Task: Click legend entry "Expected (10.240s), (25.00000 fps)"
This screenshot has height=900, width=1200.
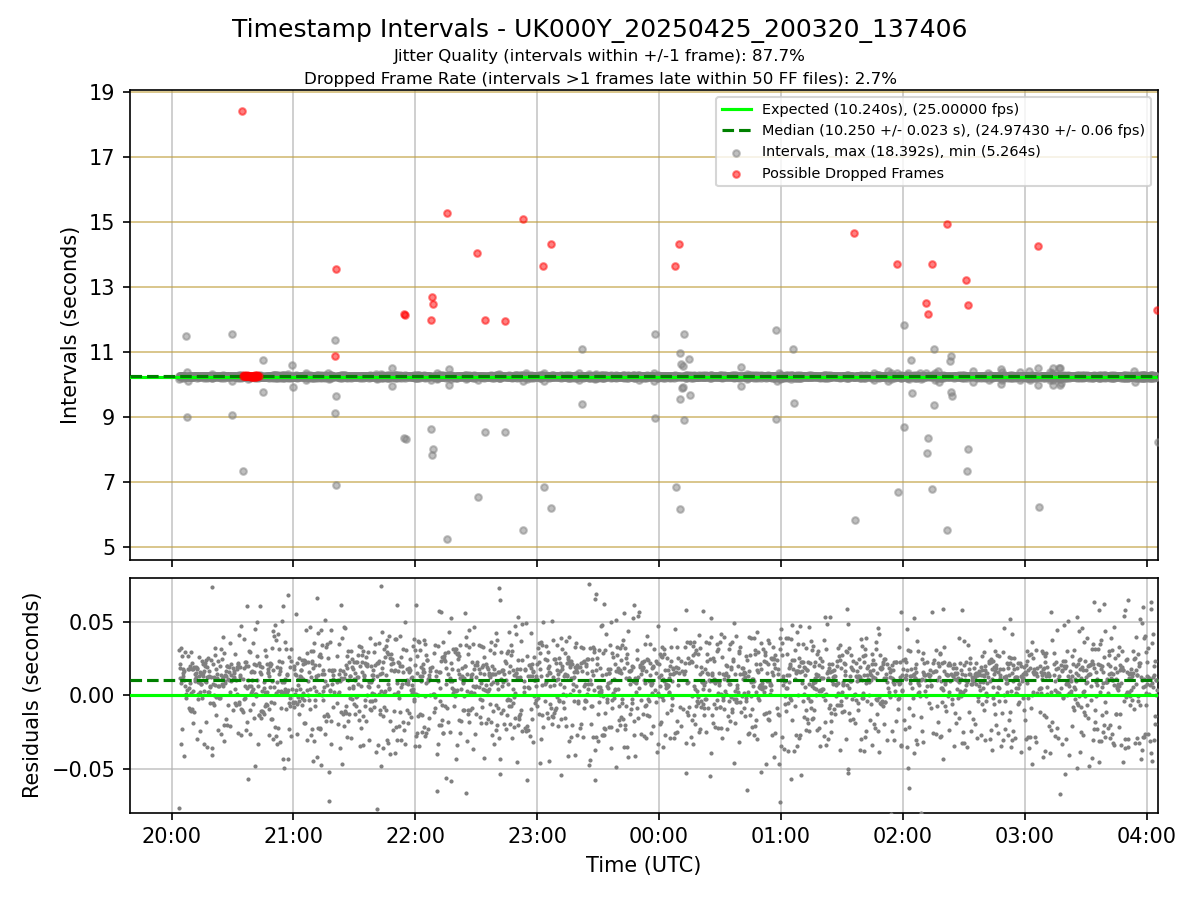Action: [x=890, y=109]
